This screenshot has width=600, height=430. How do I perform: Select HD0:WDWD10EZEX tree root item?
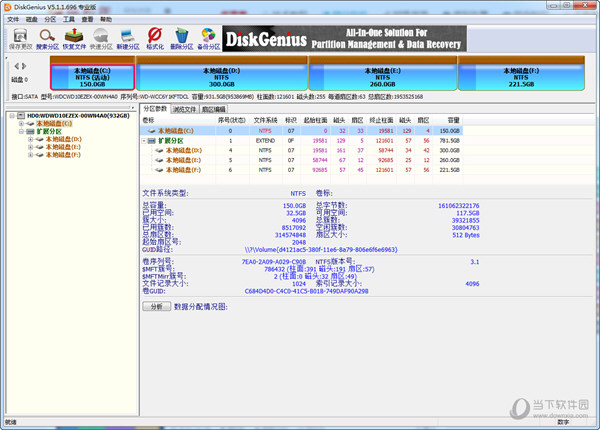(x=78, y=116)
